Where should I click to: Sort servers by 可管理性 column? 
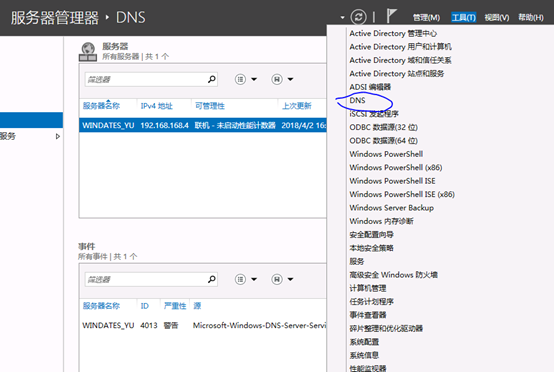[x=210, y=106]
